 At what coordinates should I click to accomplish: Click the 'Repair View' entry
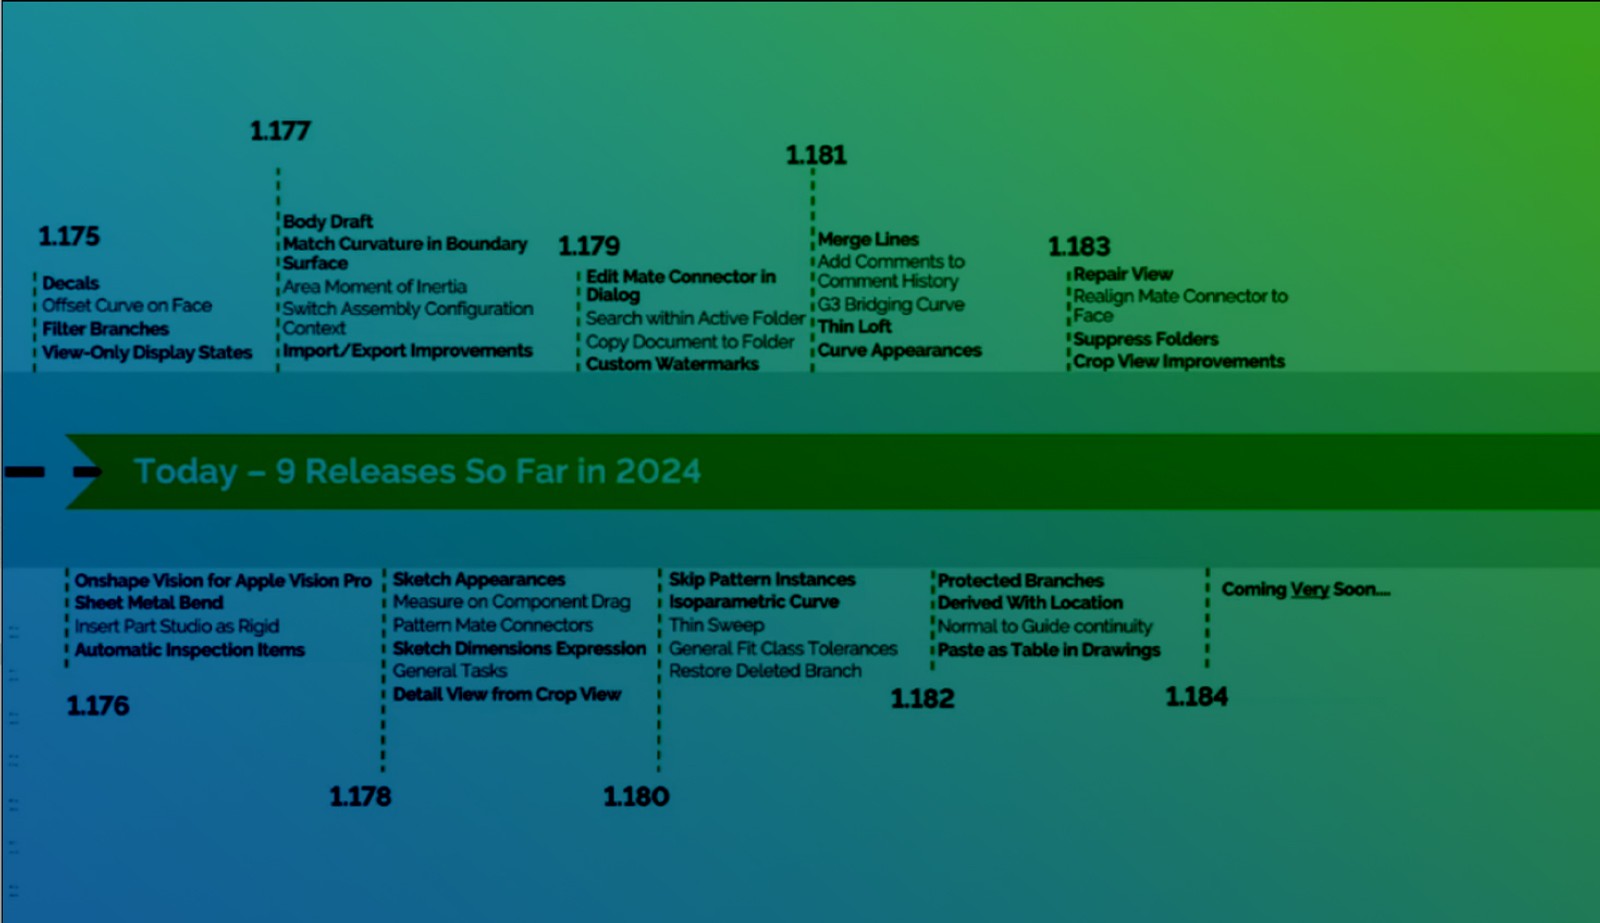1123,273
